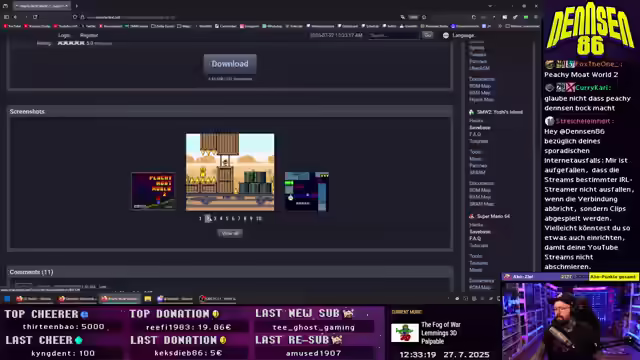The width and height of the screenshot is (640, 360).
Task: Open SMW2: Yoshi's Island sidebar section
Action: (500, 112)
